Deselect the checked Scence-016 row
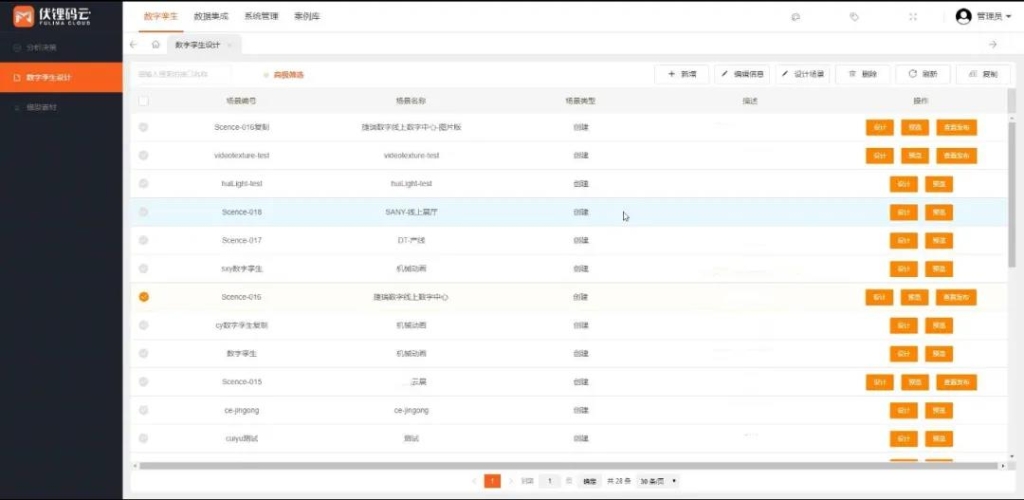Image resolution: width=1024 pixels, height=500 pixels. point(144,297)
